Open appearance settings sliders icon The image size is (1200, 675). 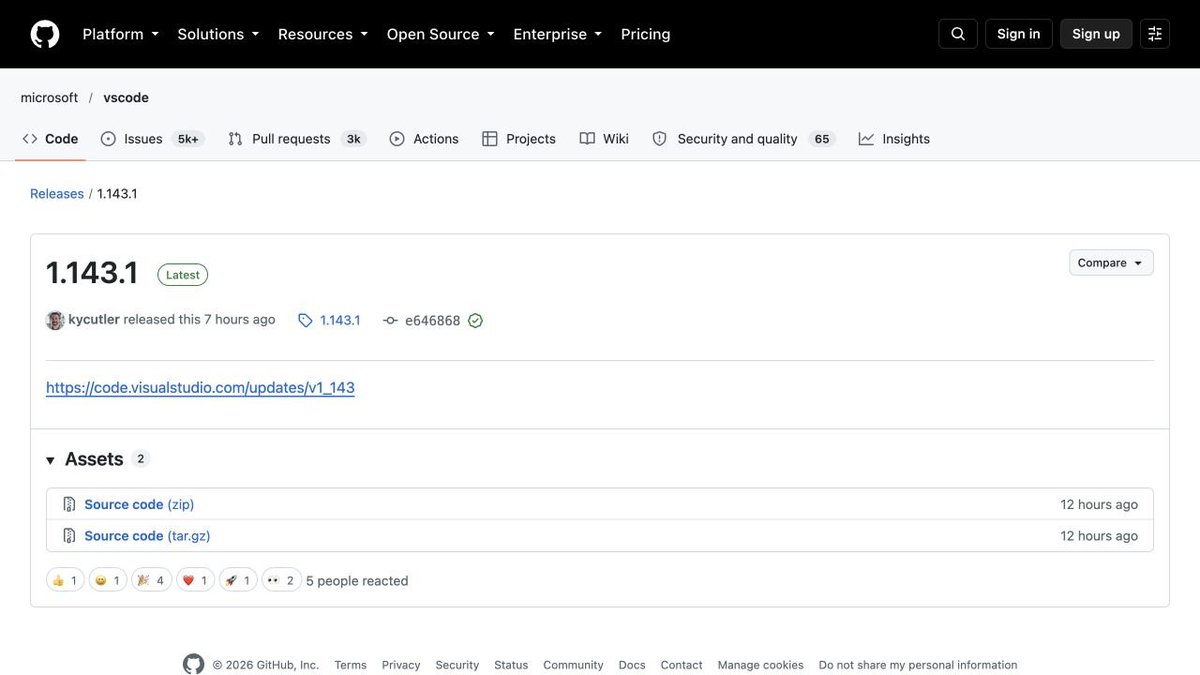(x=1155, y=34)
